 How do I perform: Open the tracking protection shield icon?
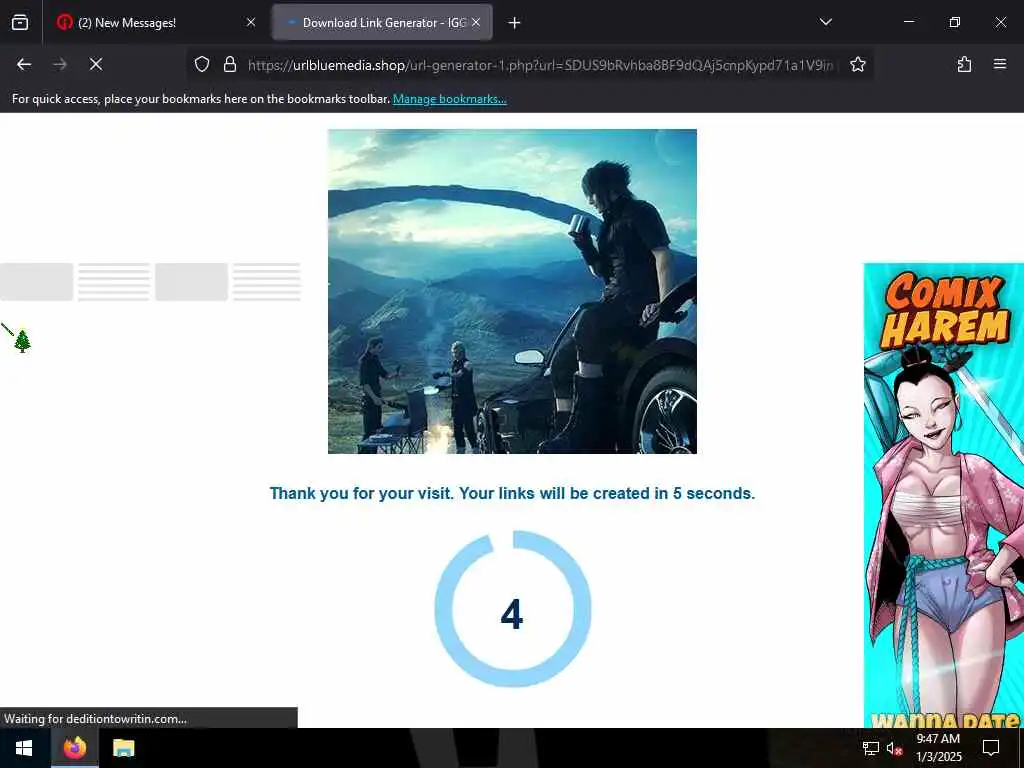pos(202,64)
